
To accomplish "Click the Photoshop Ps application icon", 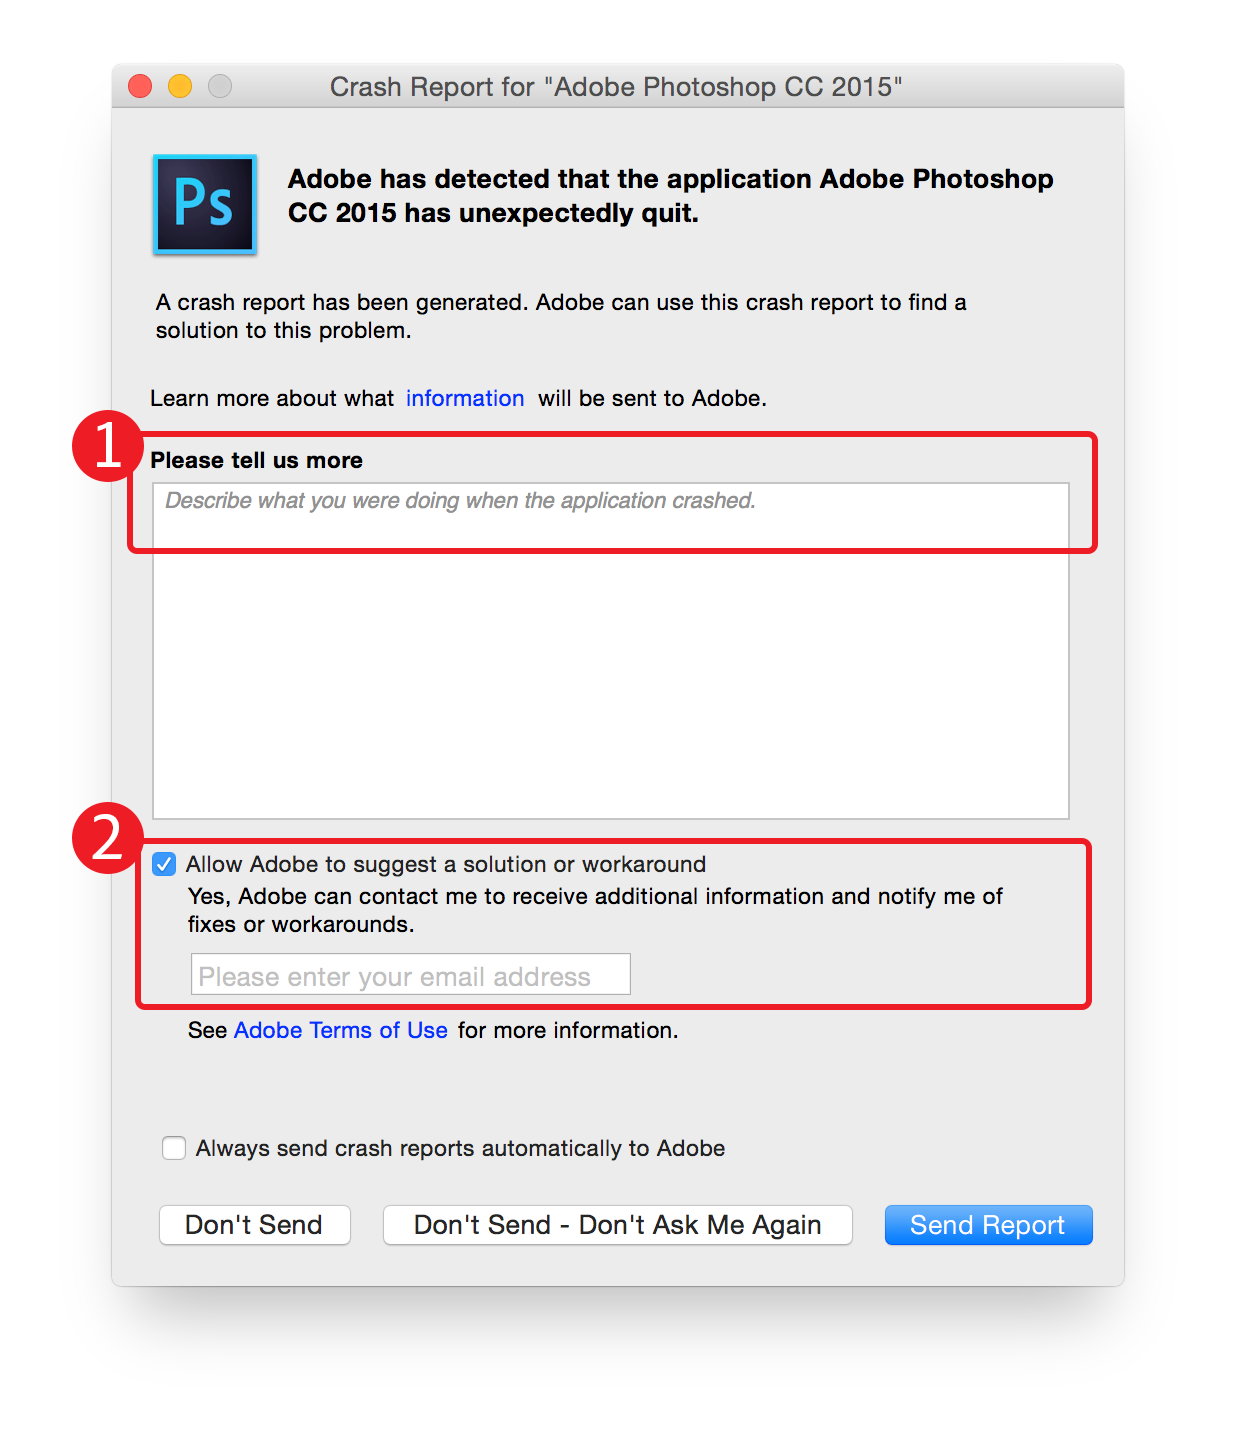I will pos(204,204).
